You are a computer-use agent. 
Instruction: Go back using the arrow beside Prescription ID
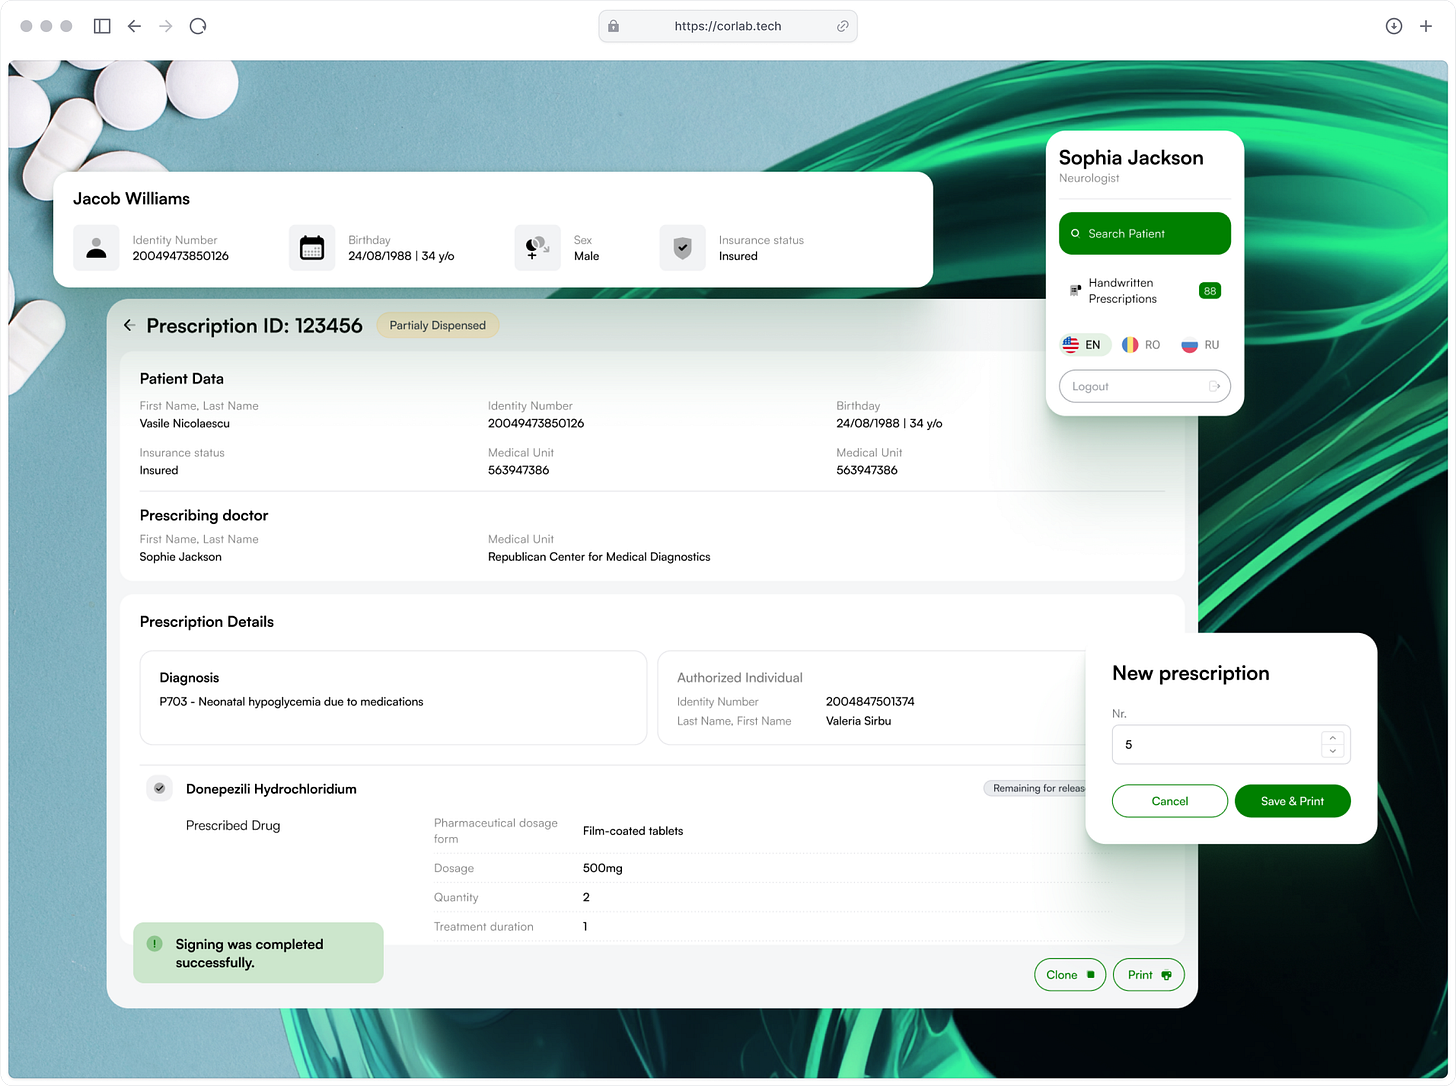[x=129, y=325]
